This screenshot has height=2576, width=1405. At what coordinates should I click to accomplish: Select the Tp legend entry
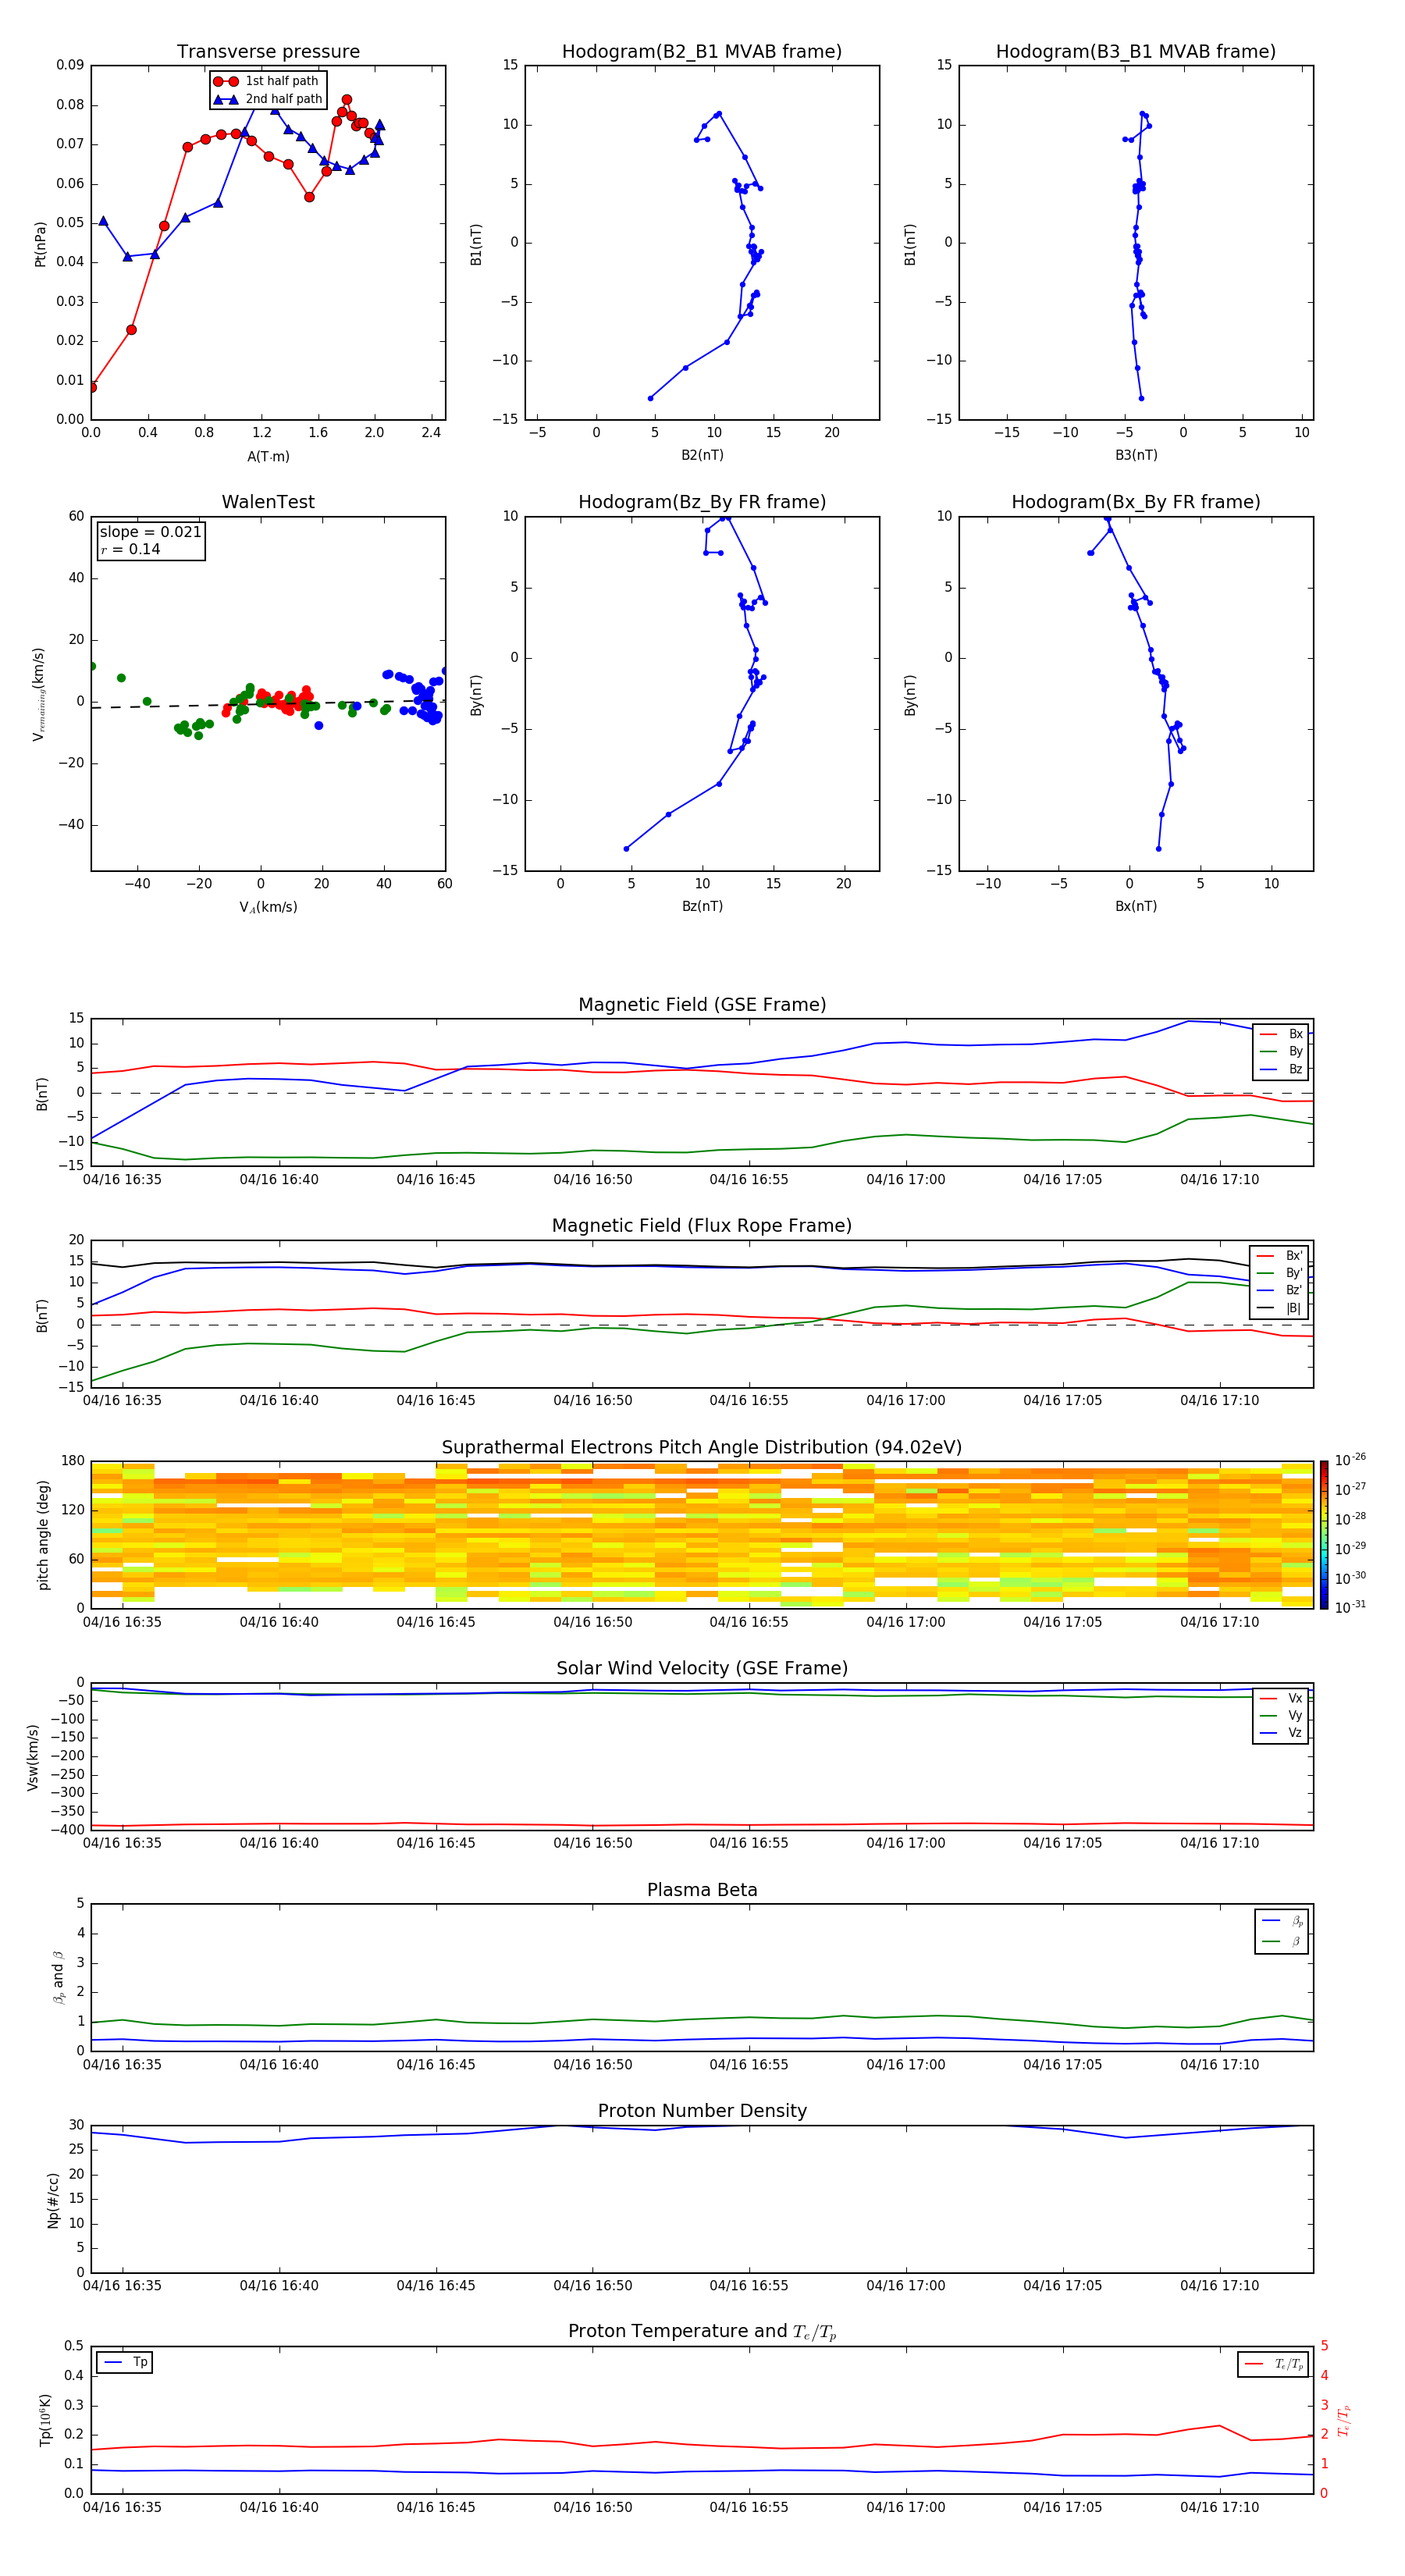tap(125, 2362)
